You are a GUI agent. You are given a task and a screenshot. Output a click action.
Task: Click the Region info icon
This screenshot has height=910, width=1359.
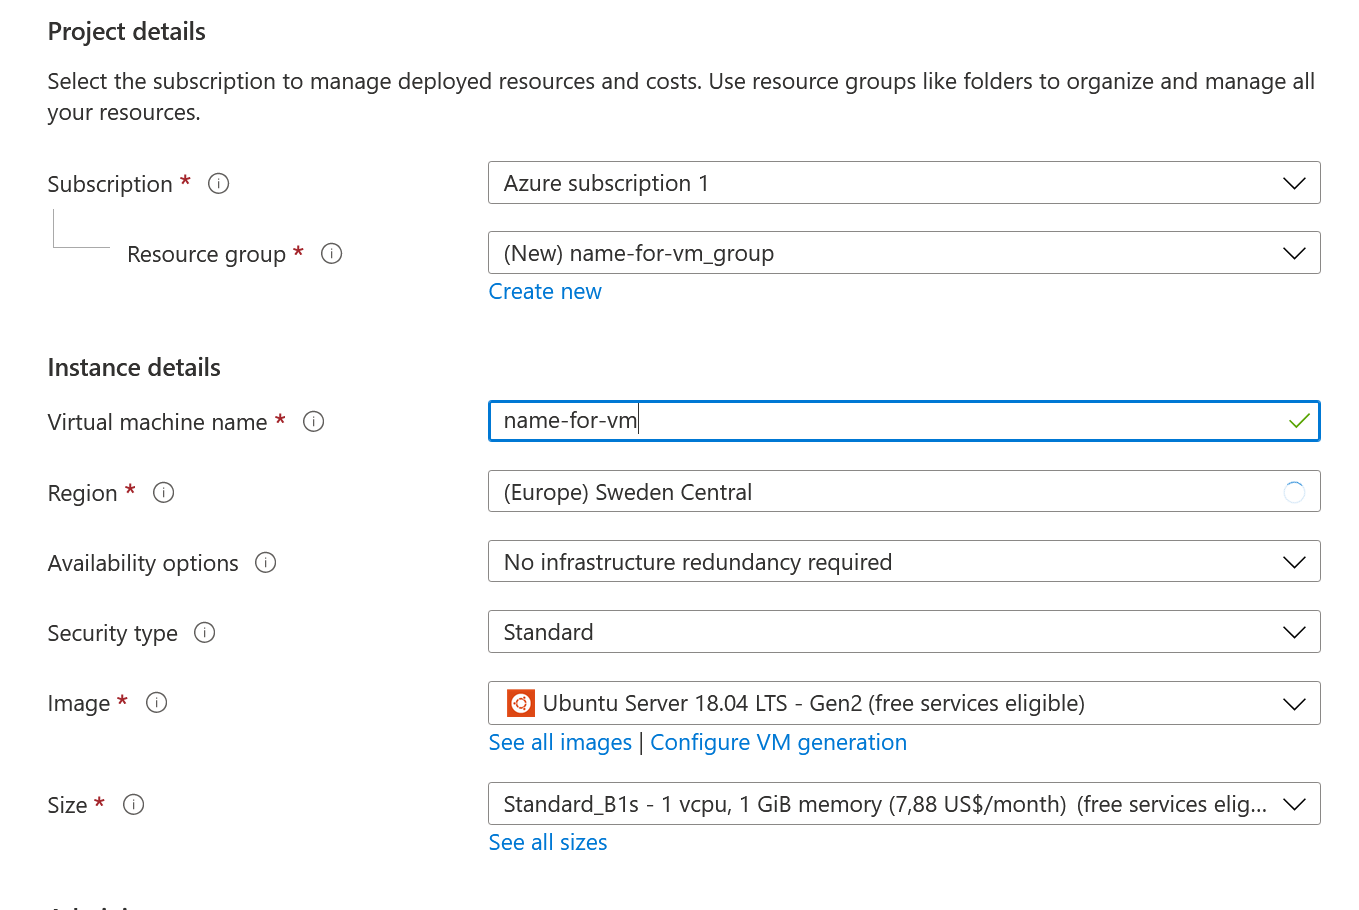(164, 493)
